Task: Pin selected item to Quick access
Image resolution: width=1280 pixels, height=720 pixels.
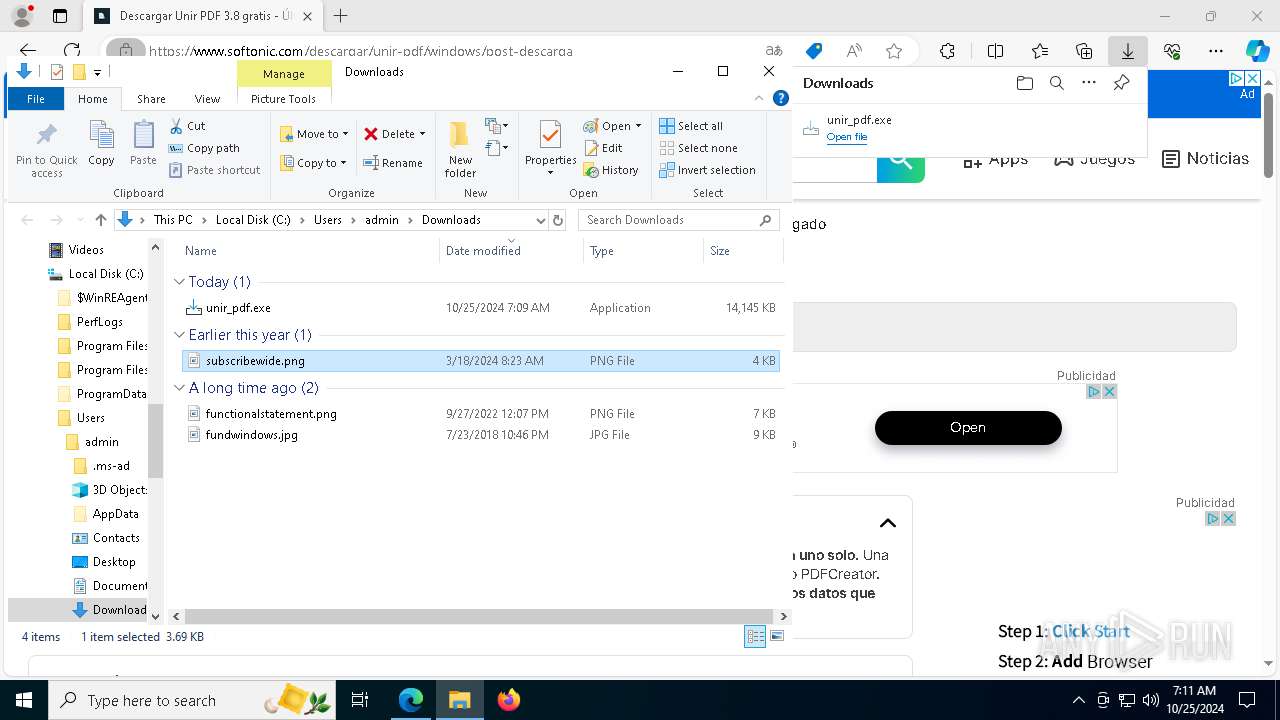Action: click(46, 150)
